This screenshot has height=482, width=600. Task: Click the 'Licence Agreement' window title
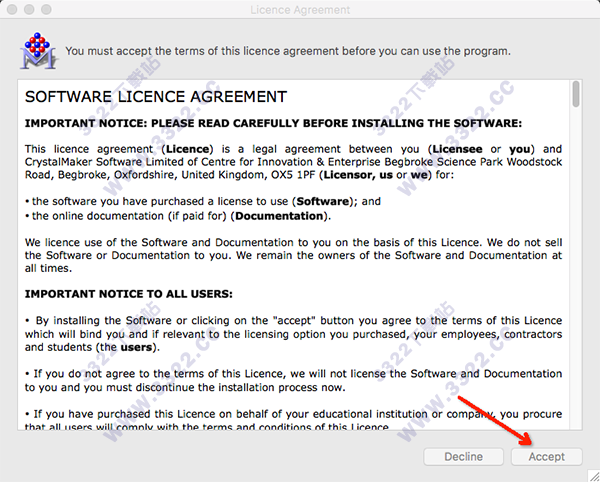coord(300,10)
